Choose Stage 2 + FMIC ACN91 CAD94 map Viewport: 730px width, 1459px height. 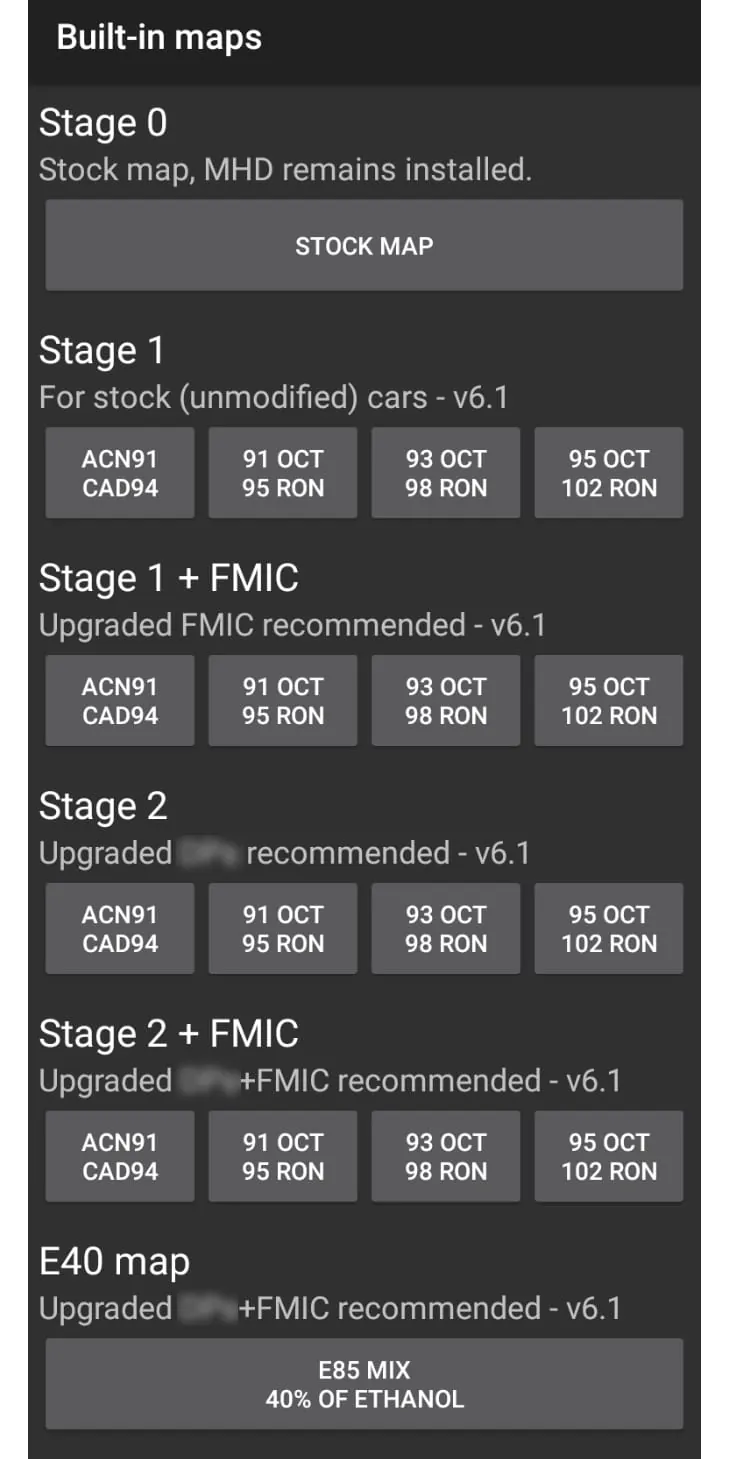[120, 1156]
